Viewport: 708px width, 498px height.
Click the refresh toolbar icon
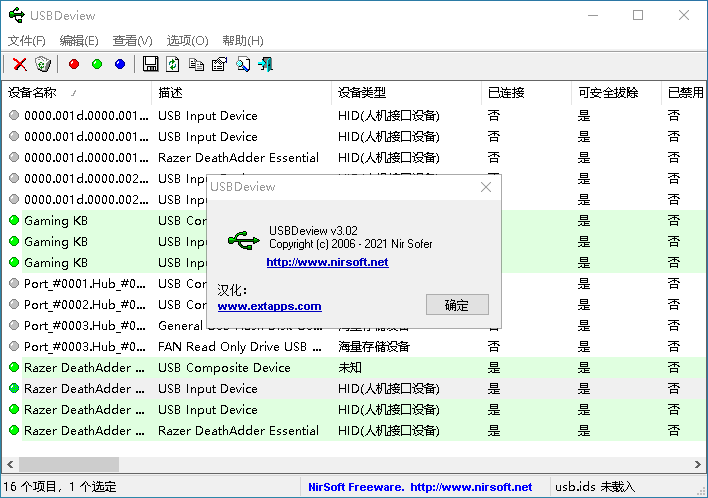(172, 64)
